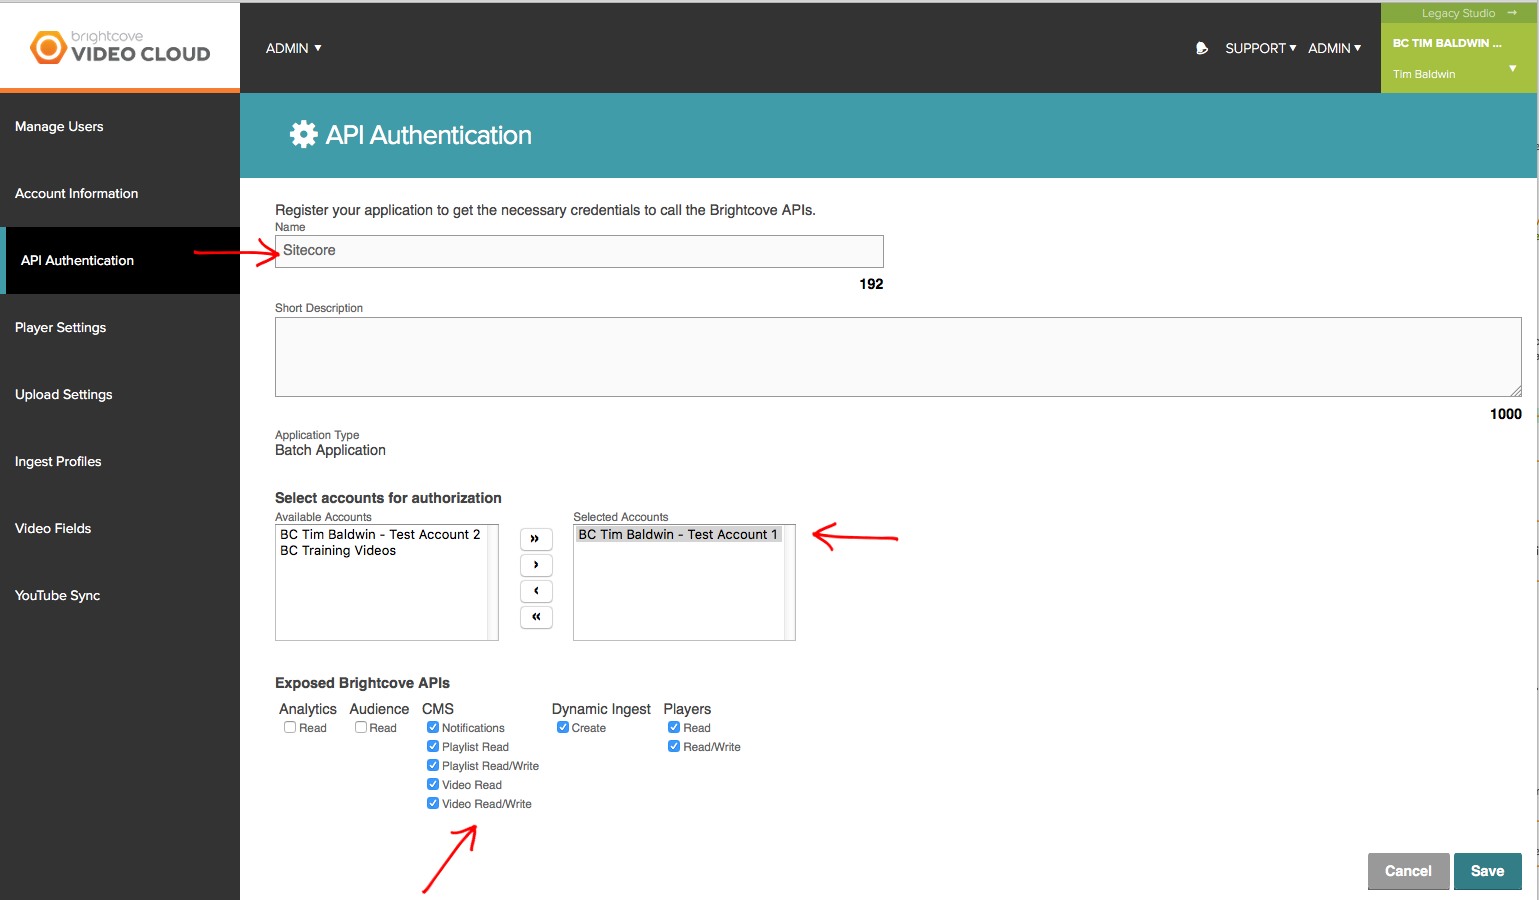Click the Save button

click(1488, 871)
